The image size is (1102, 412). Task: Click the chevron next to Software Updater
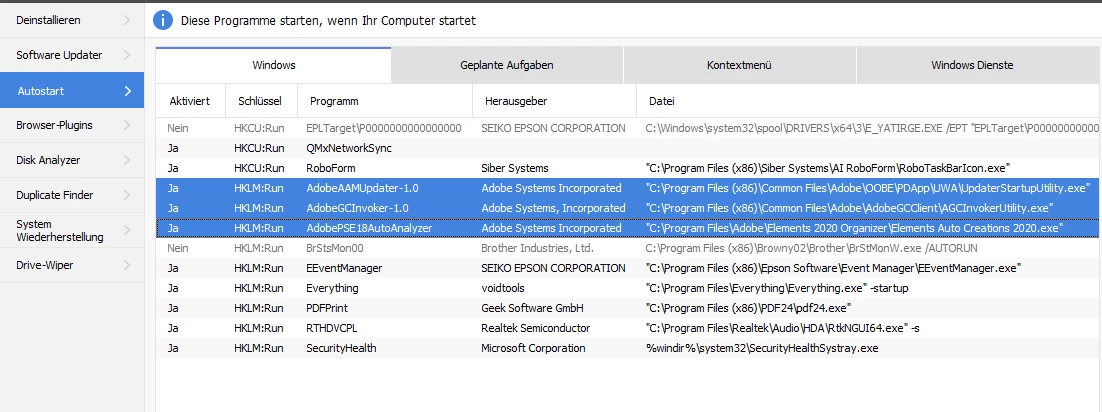point(127,55)
